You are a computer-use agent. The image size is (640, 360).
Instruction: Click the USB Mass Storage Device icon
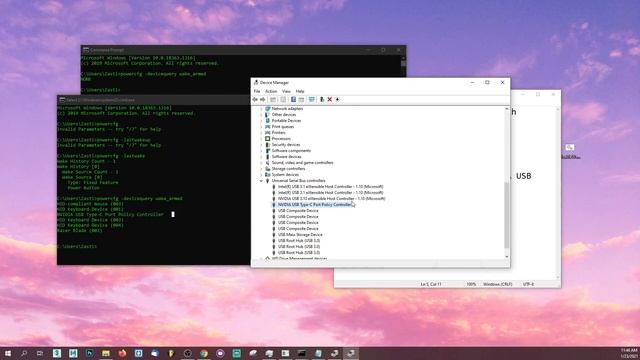click(274, 235)
